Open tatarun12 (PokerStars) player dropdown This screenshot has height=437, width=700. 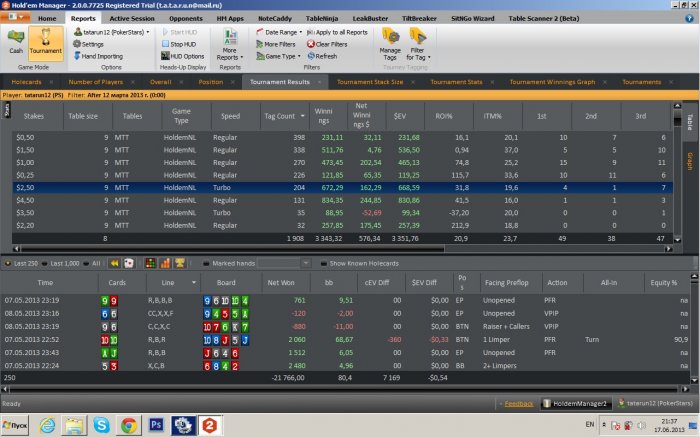pos(112,32)
